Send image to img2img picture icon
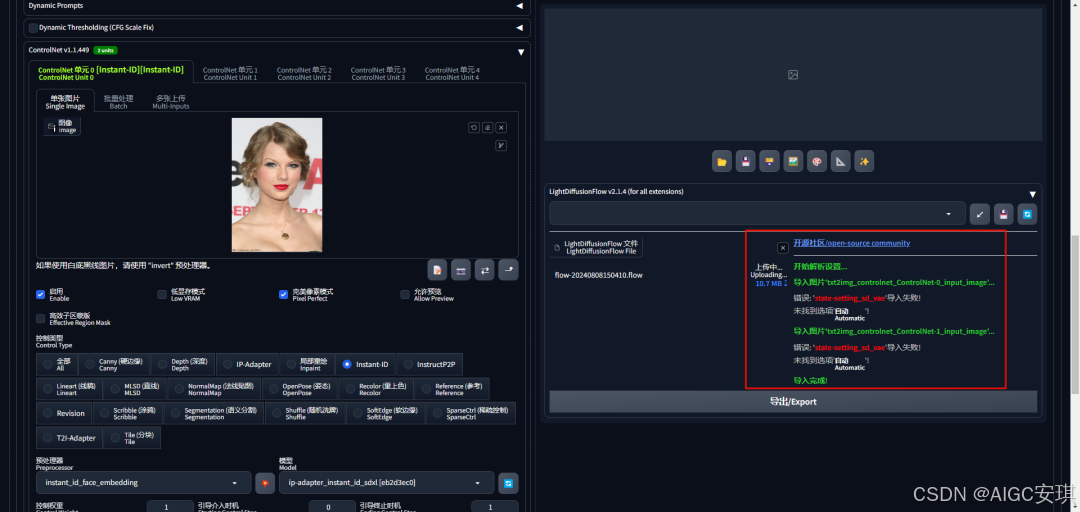Viewport: 1080px width, 512px height. click(793, 161)
